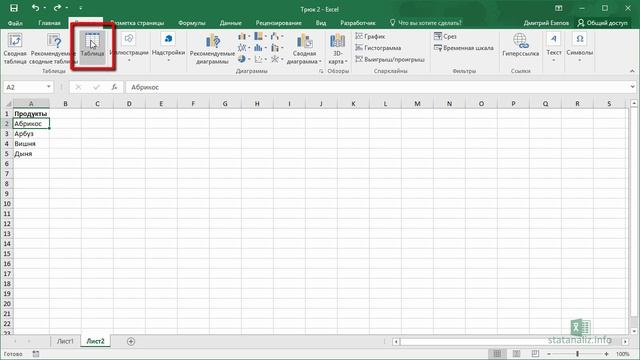The width and height of the screenshot is (640, 360).
Task: Switch to sheet tab Лист1
Action: [65, 341]
